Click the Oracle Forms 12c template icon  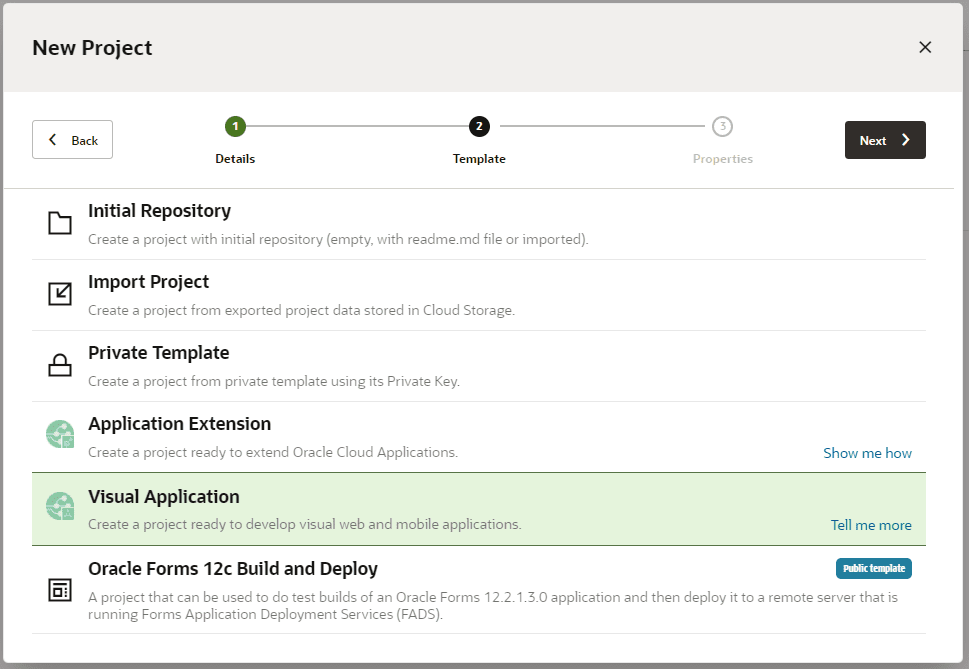click(x=60, y=591)
